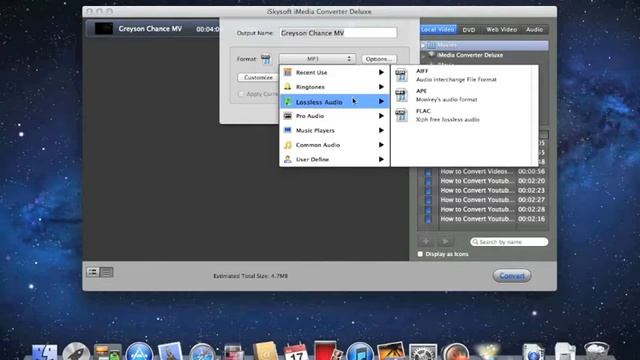
Task: Click the User Define person icon
Action: tap(288, 159)
